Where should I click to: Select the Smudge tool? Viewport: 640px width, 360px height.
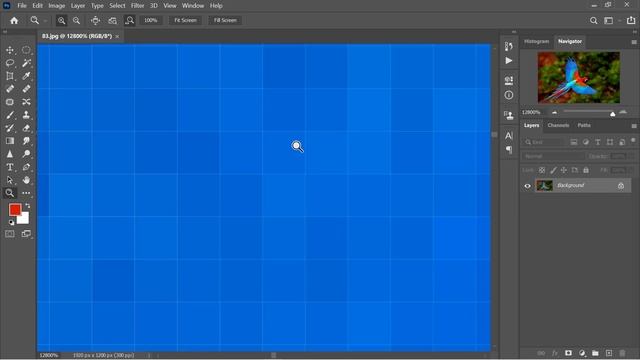pyautogui.click(x=26, y=141)
